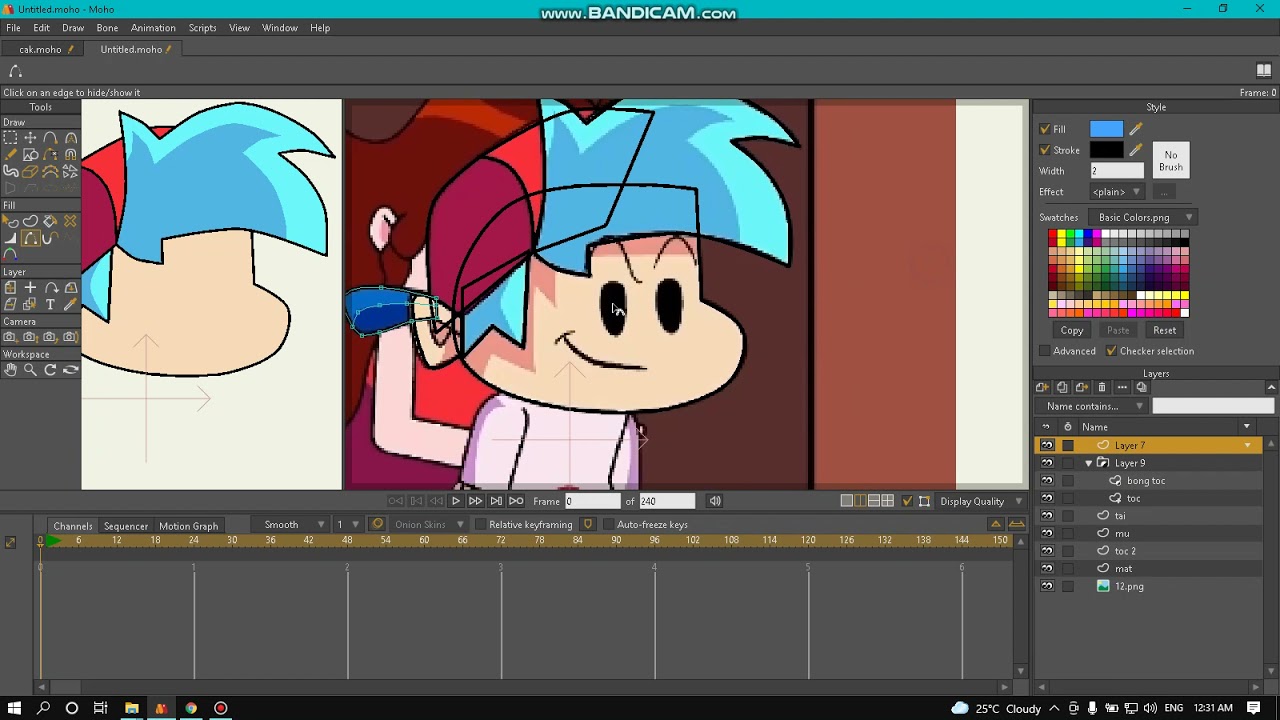Uncheck the Fill checkbox in Style panel
This screenshot has height=720, width=1280.
(1045, 129)
